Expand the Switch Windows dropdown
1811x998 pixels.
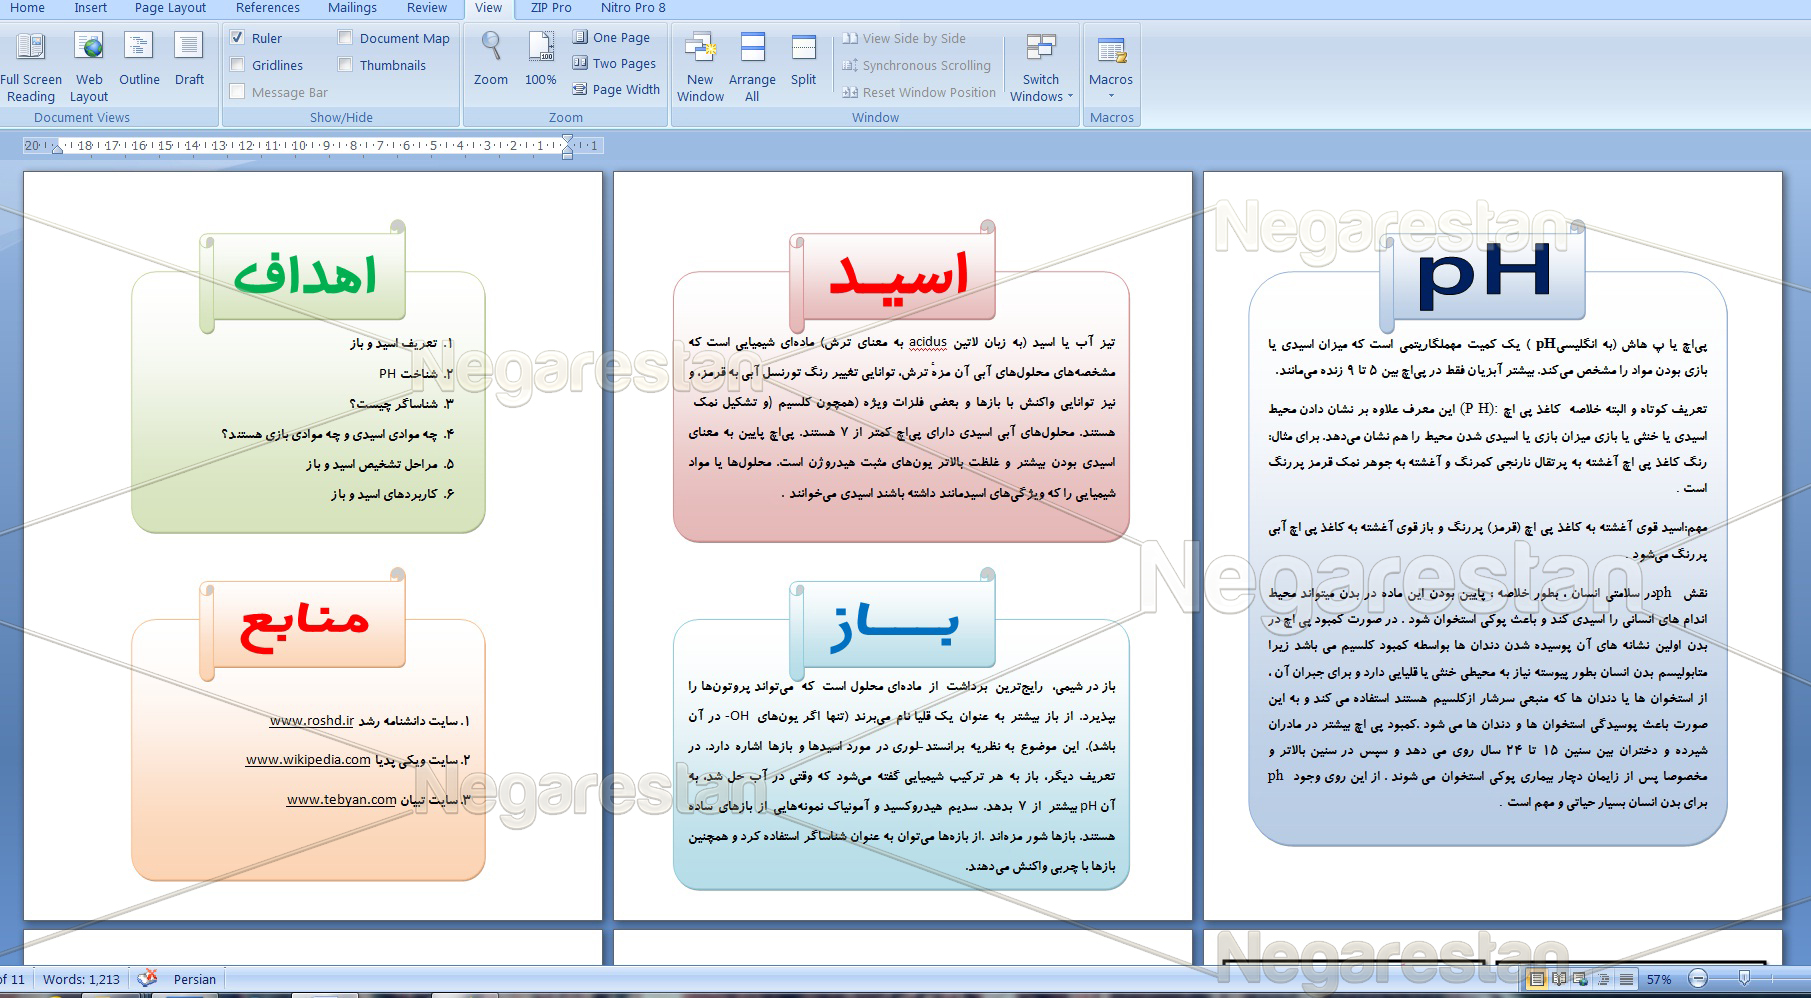[x=1041, y=96]
